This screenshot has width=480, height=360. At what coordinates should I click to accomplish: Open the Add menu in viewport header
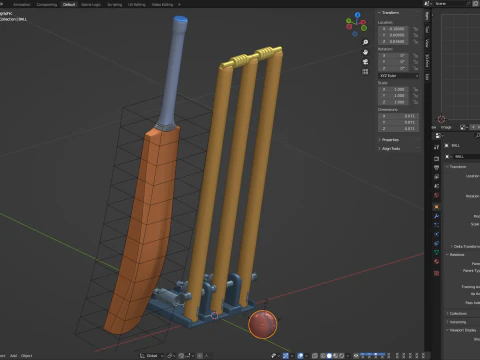(x=13, y=356)
